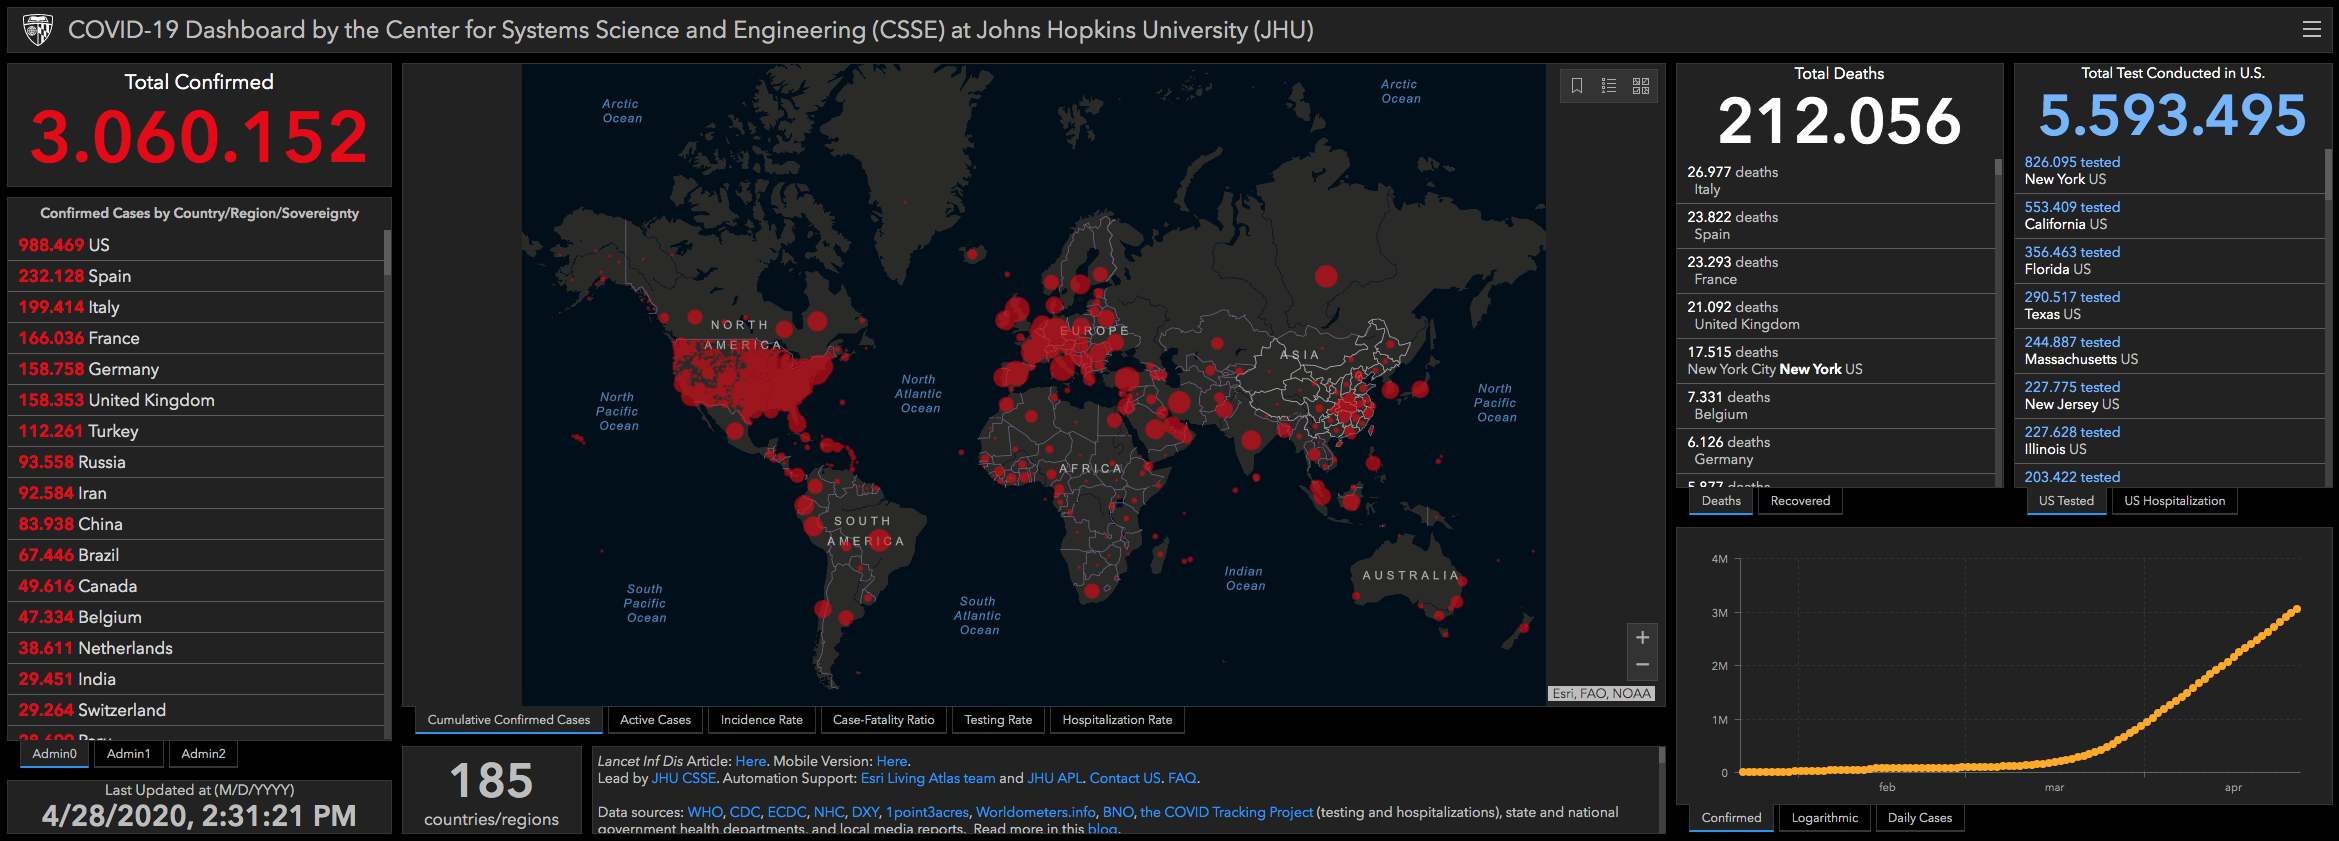Open the basemap gallery grid icon
2339x841 pixels.
[x=1641, y=86]
